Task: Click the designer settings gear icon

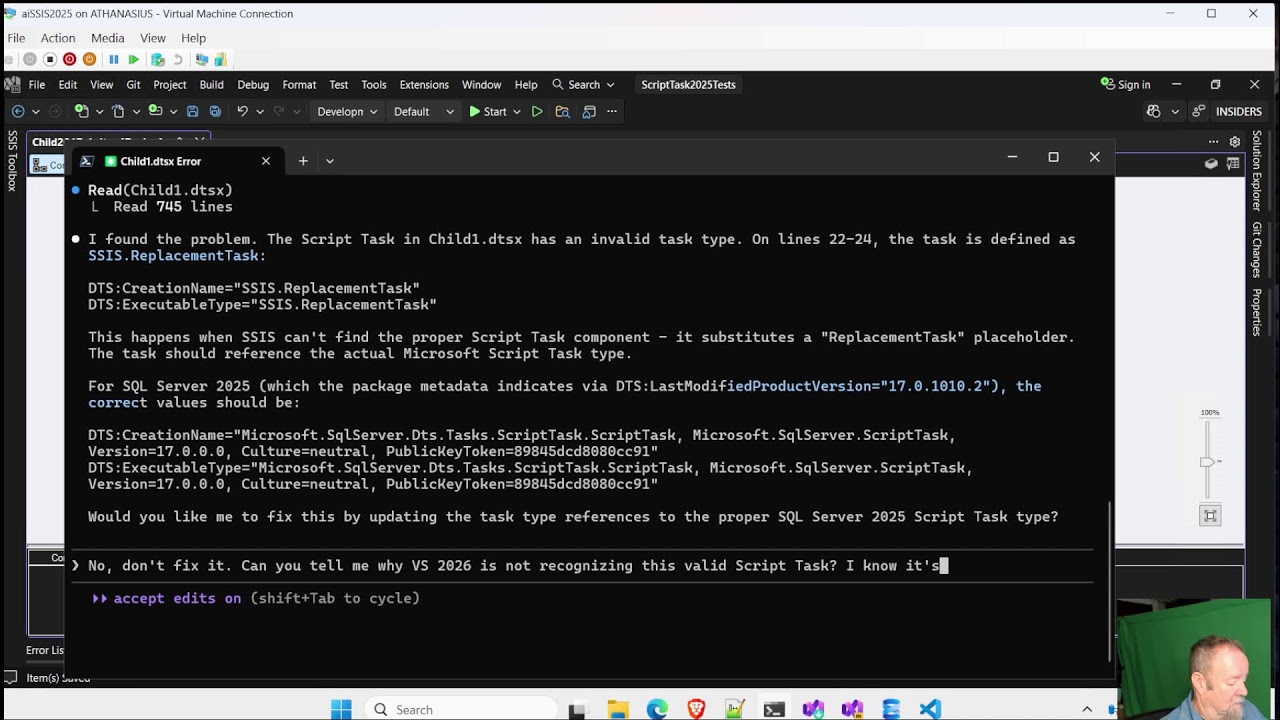Action: pos(1235,141)
